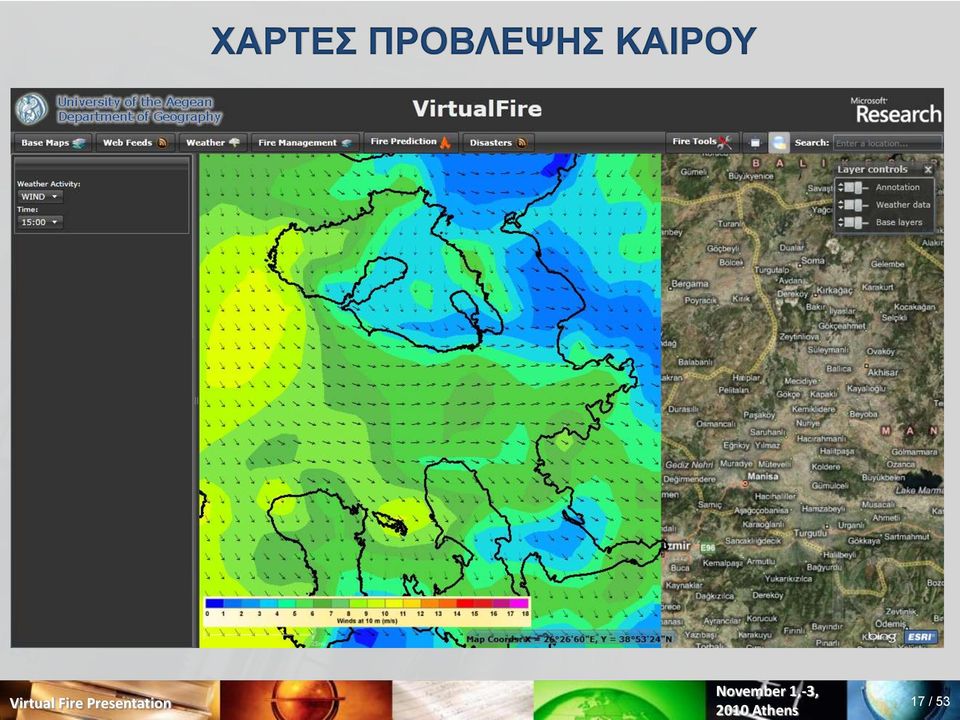
Task: Click the small window icon beside Fire Tools
Action: click(x=755, y=143)
